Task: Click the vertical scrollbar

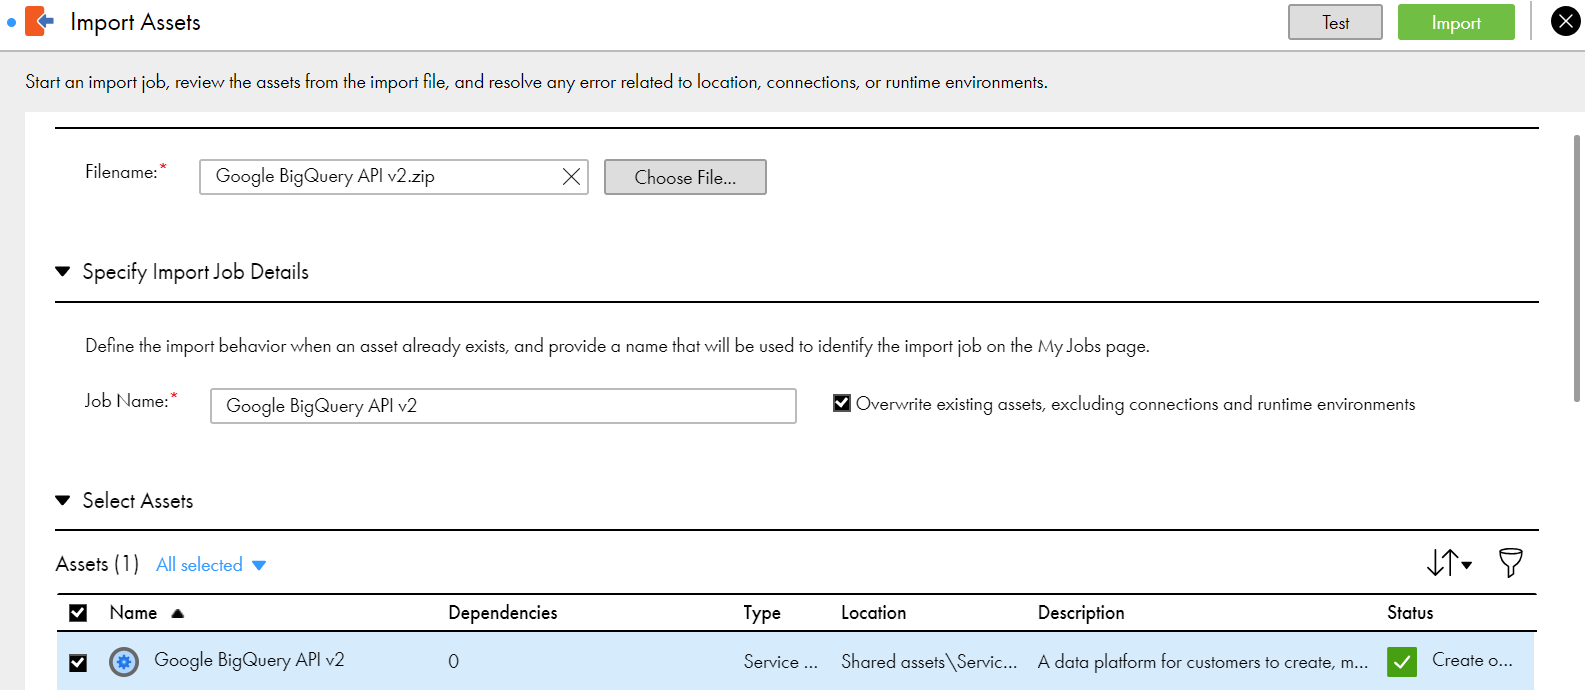Action: 1577,268
